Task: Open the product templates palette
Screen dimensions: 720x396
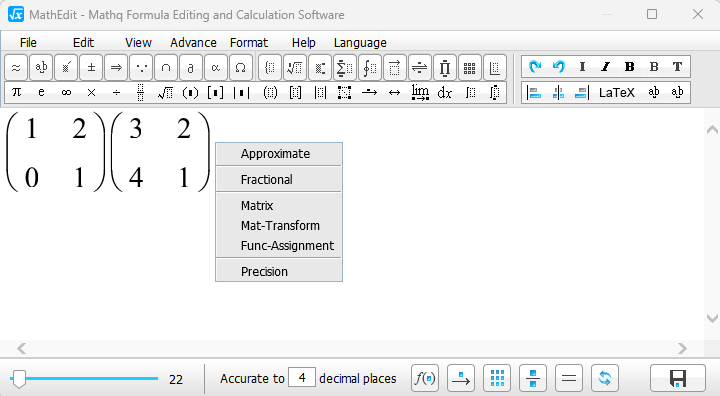Action: tap(444, 68)
